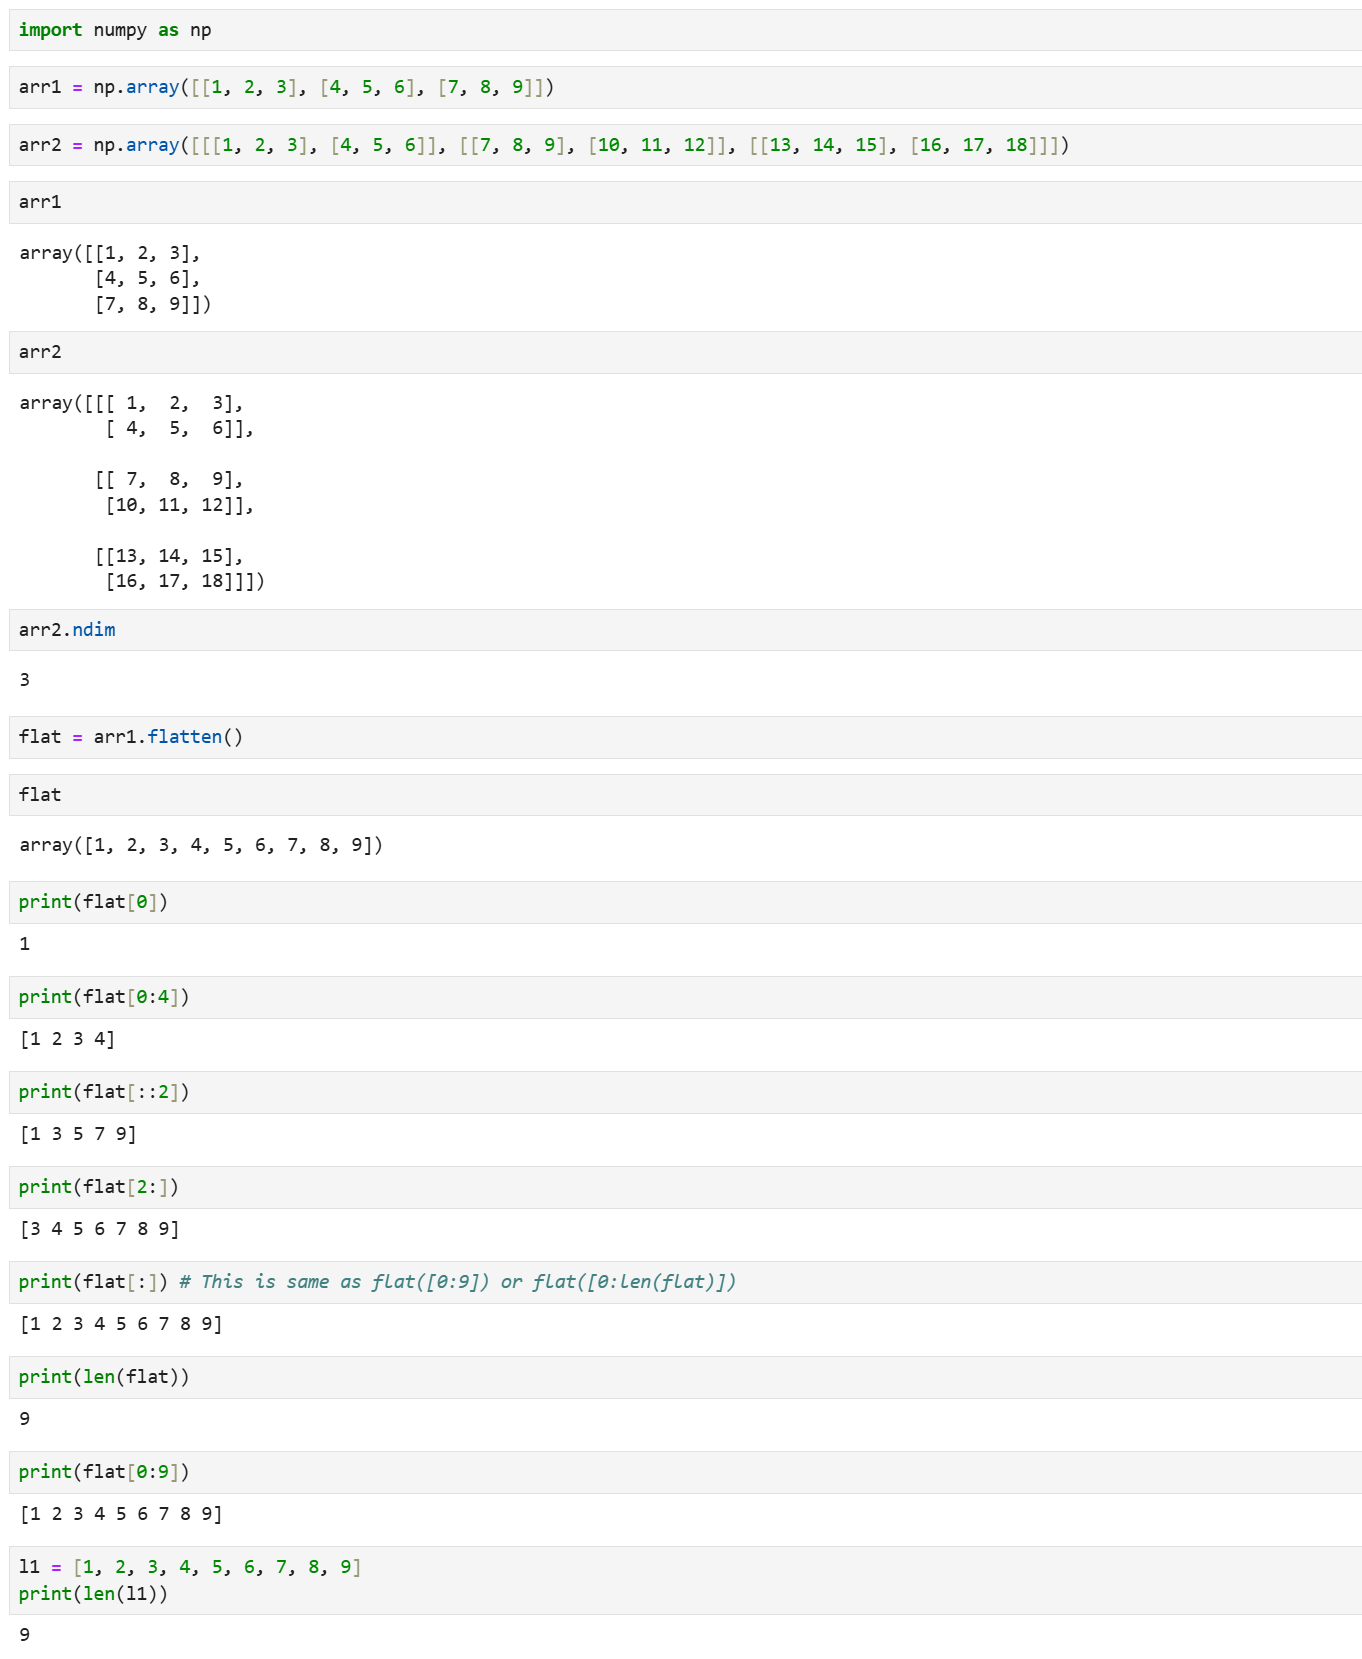Focus the cell containing only 'arr1'
Viewport: 1362px width, 1659px height.
[x=40, y=202]
